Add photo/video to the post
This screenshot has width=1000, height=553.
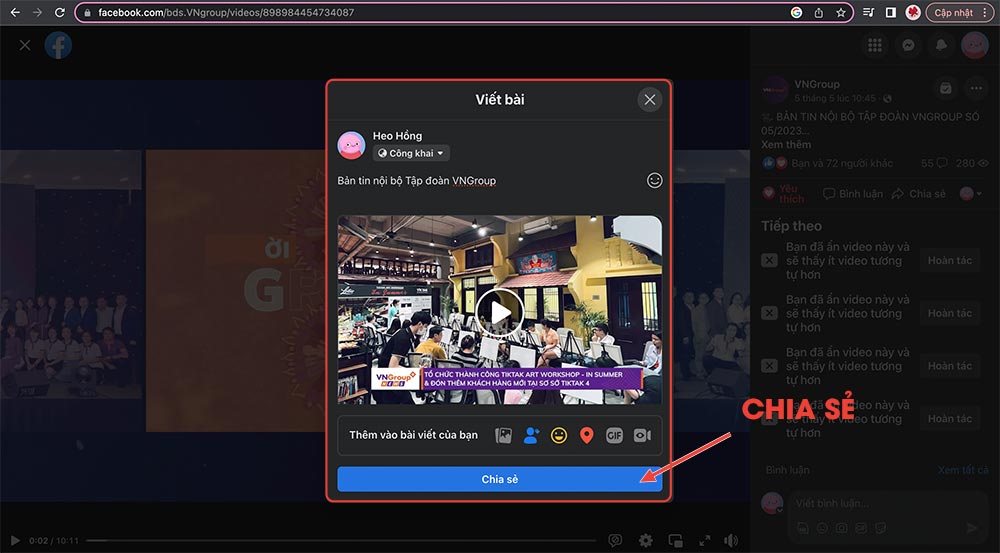click(x=503, y=435)
